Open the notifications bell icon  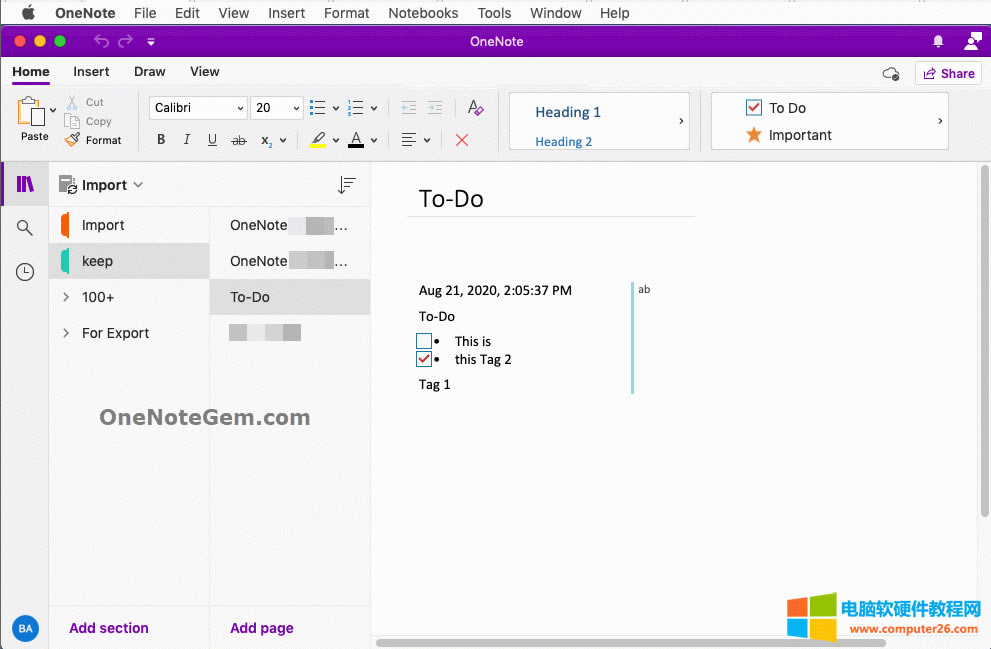(x=938, y=41)
